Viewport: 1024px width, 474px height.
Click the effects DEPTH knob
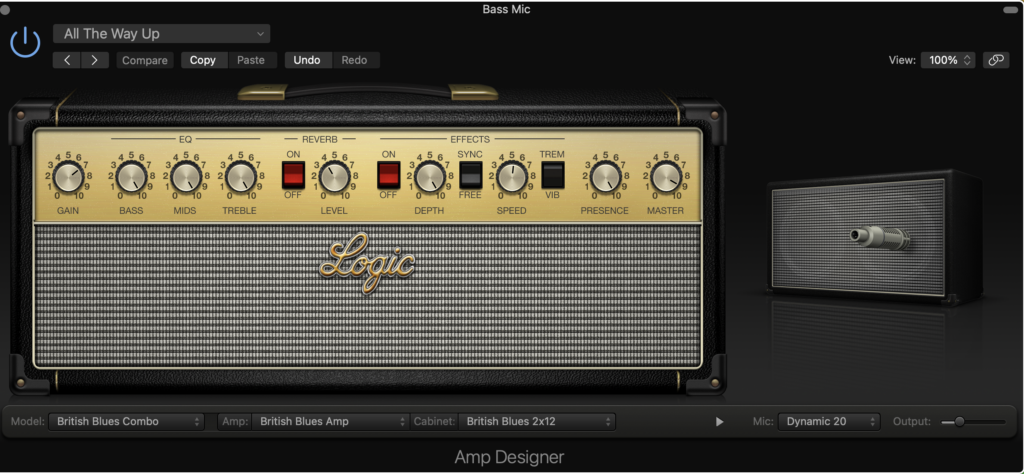click(x=429, y=177)
